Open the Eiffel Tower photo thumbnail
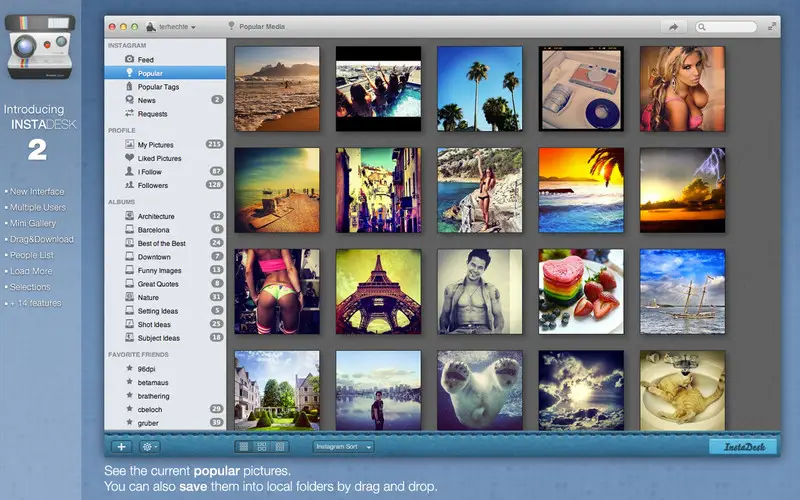Viewport: 800px width, 500px height. [x=379, y=291]
